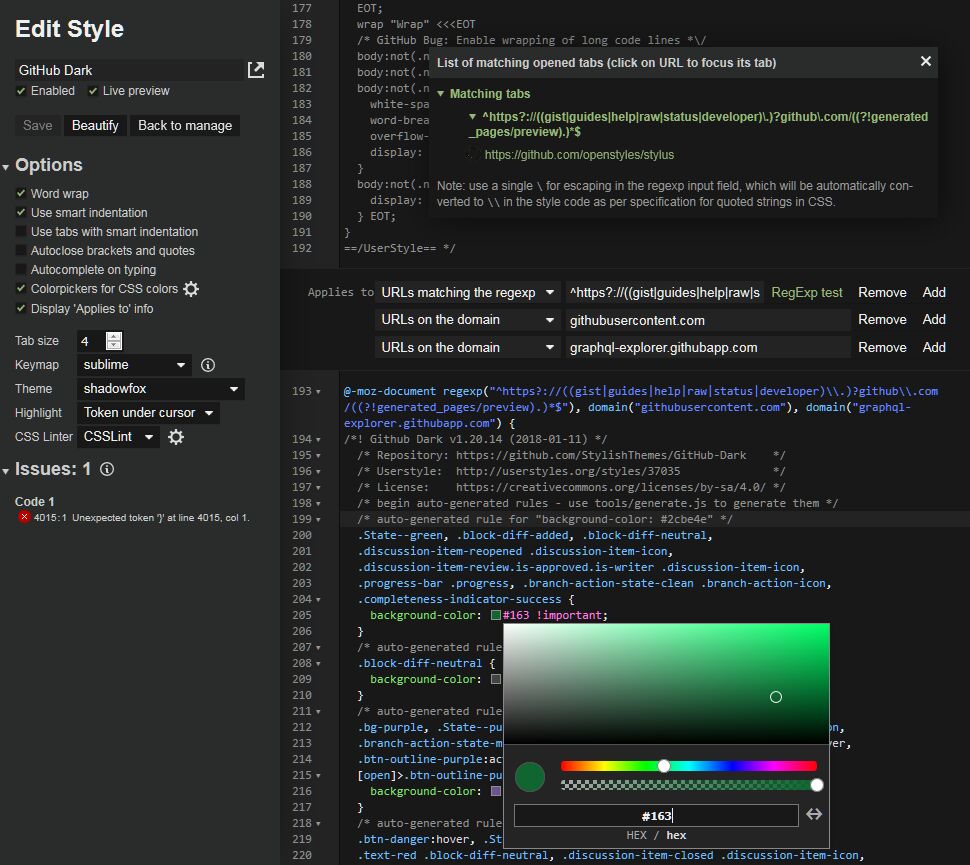The image size is (970, 865).
Task: Click the githubusercontent.com domain input field
Action: (706, 320)
